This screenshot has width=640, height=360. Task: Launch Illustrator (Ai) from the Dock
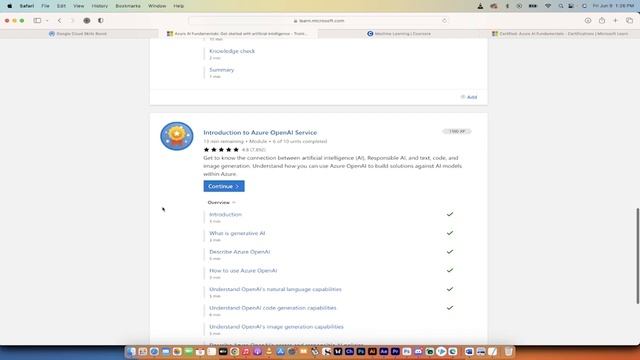coord(372,351)
